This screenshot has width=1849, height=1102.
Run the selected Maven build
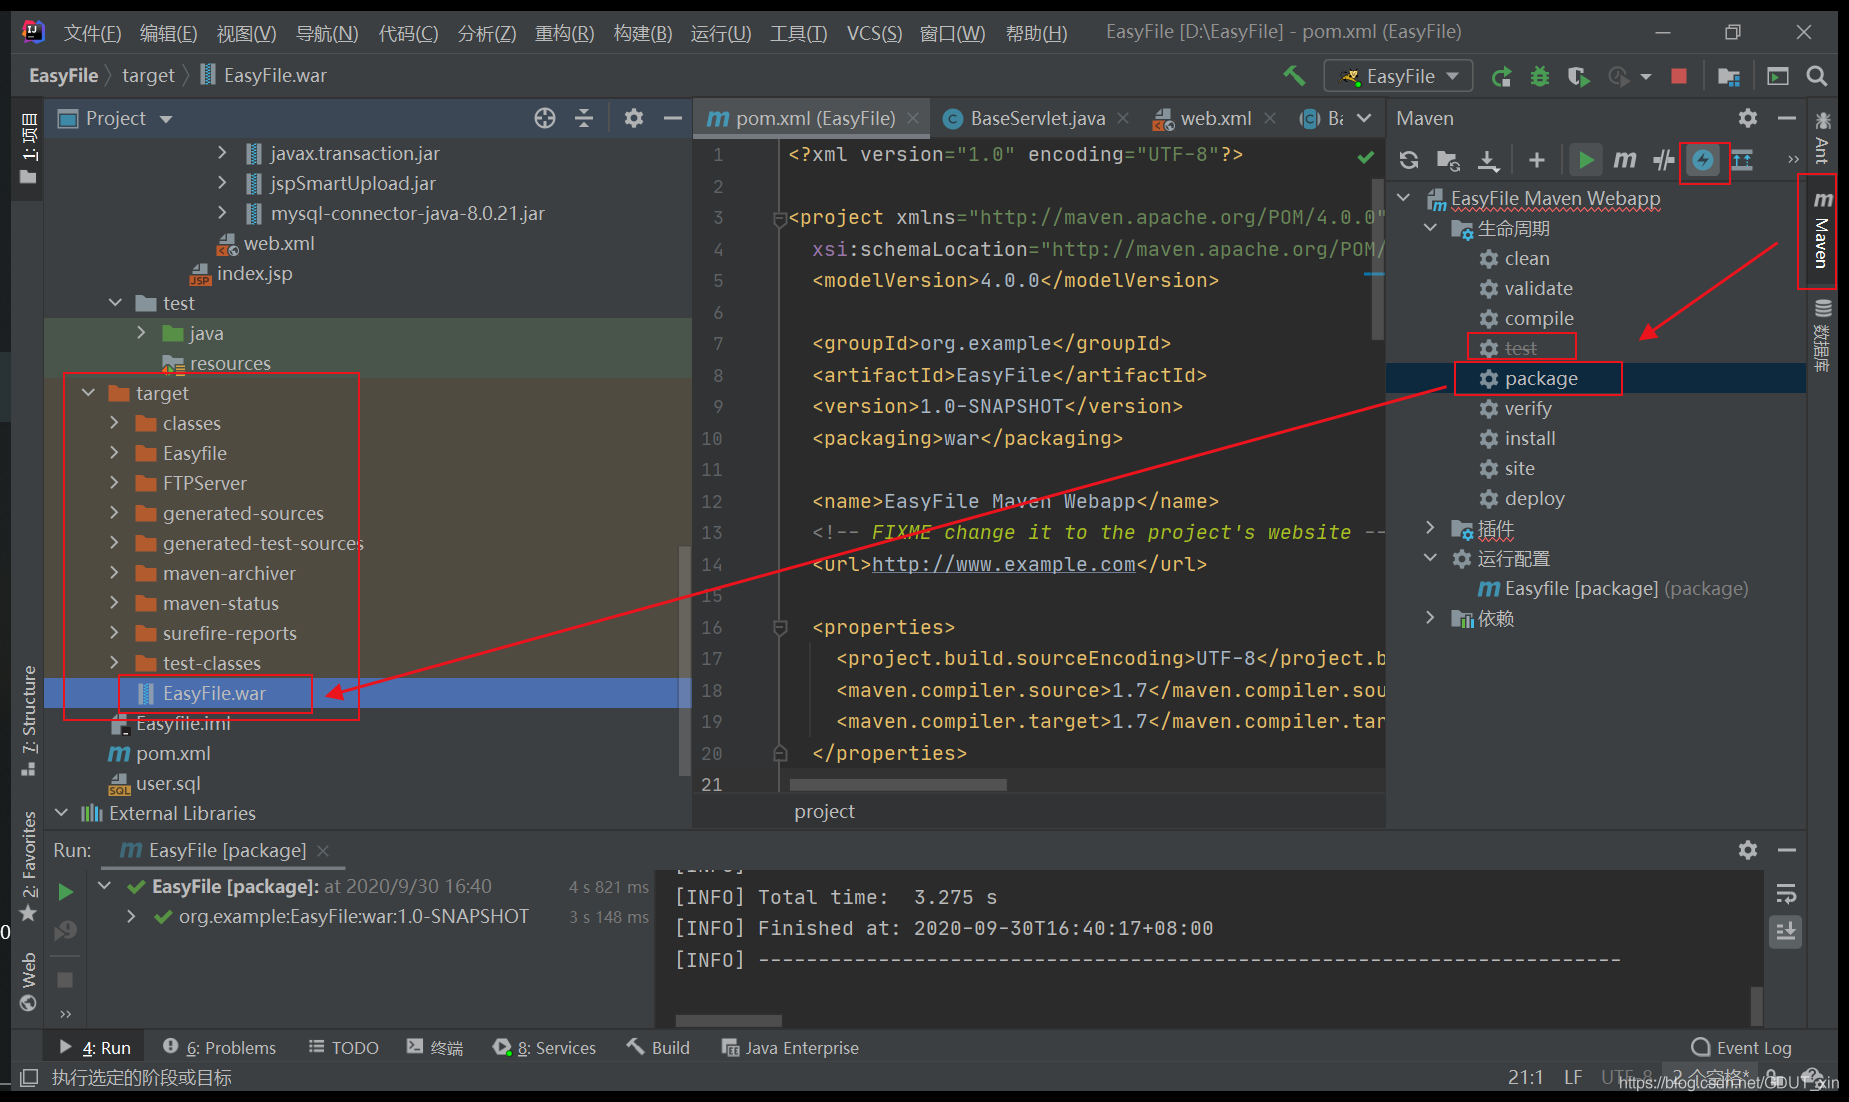point(1586,160)
